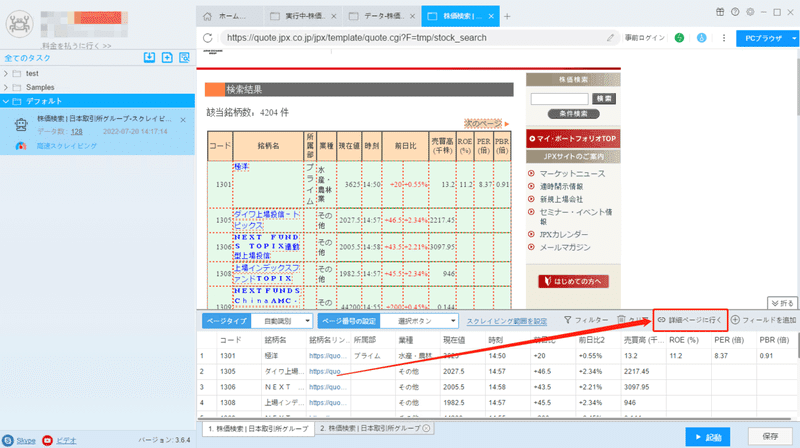Select bottom tab 1. 株価検索 | 日本取引所グループ
The image size is (800, 448).
point(258,429)
